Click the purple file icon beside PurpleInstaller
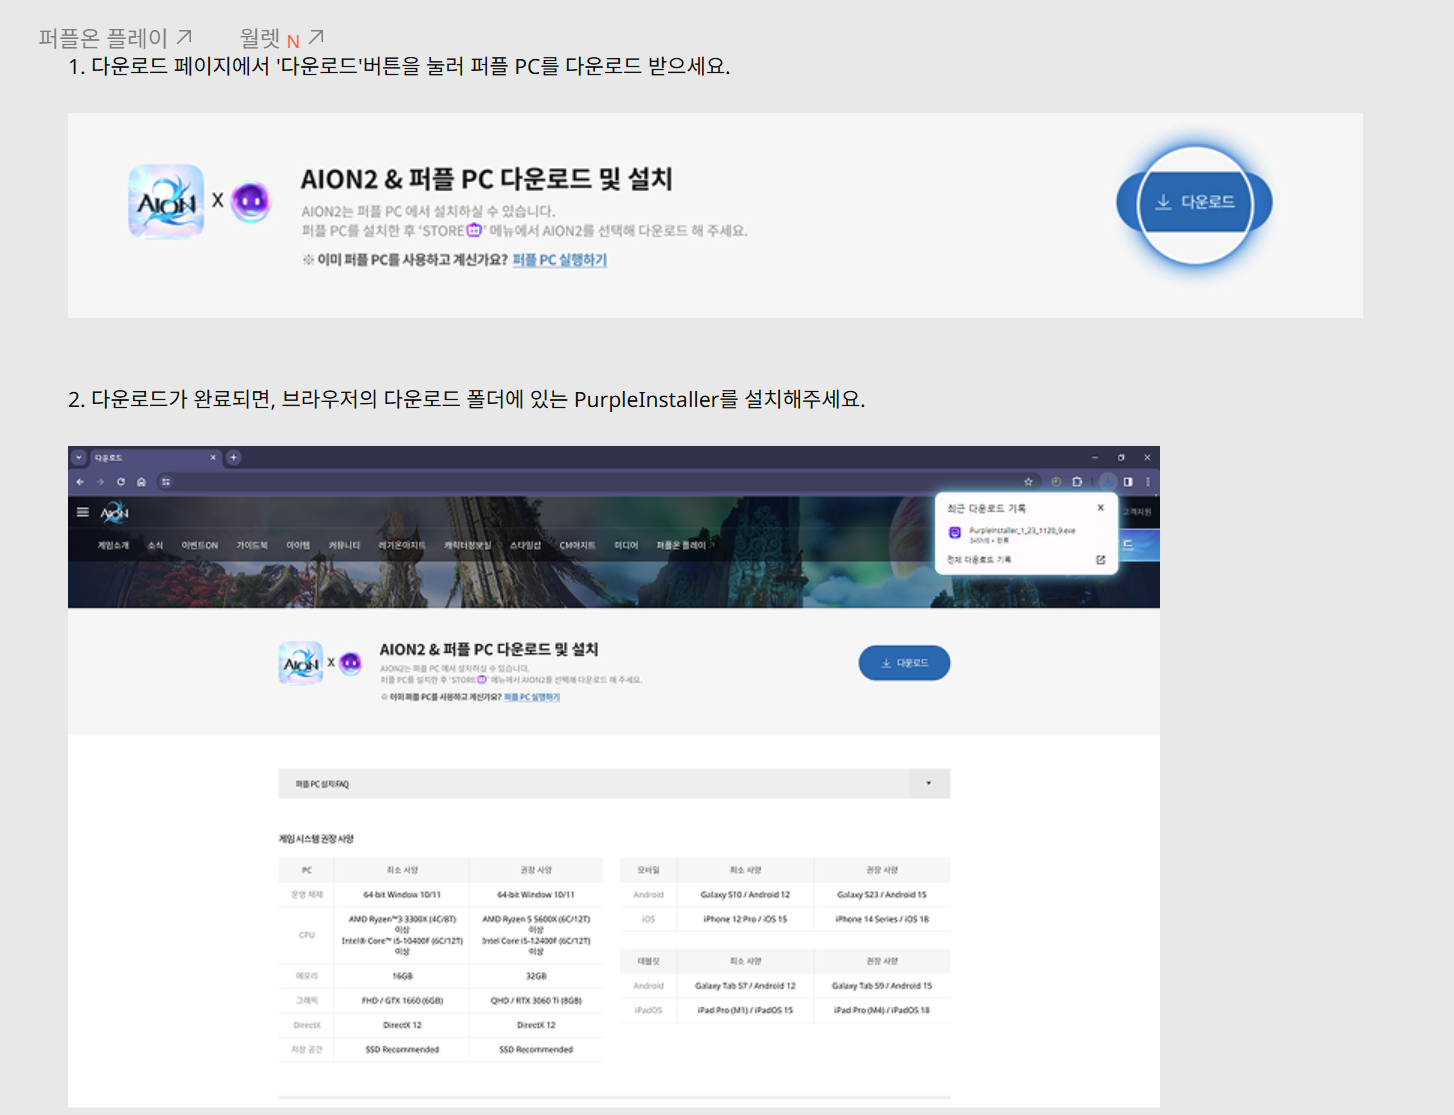The width and height of the screenshot is (1454, 1115). pyautogui.click(x=954, y=533)
